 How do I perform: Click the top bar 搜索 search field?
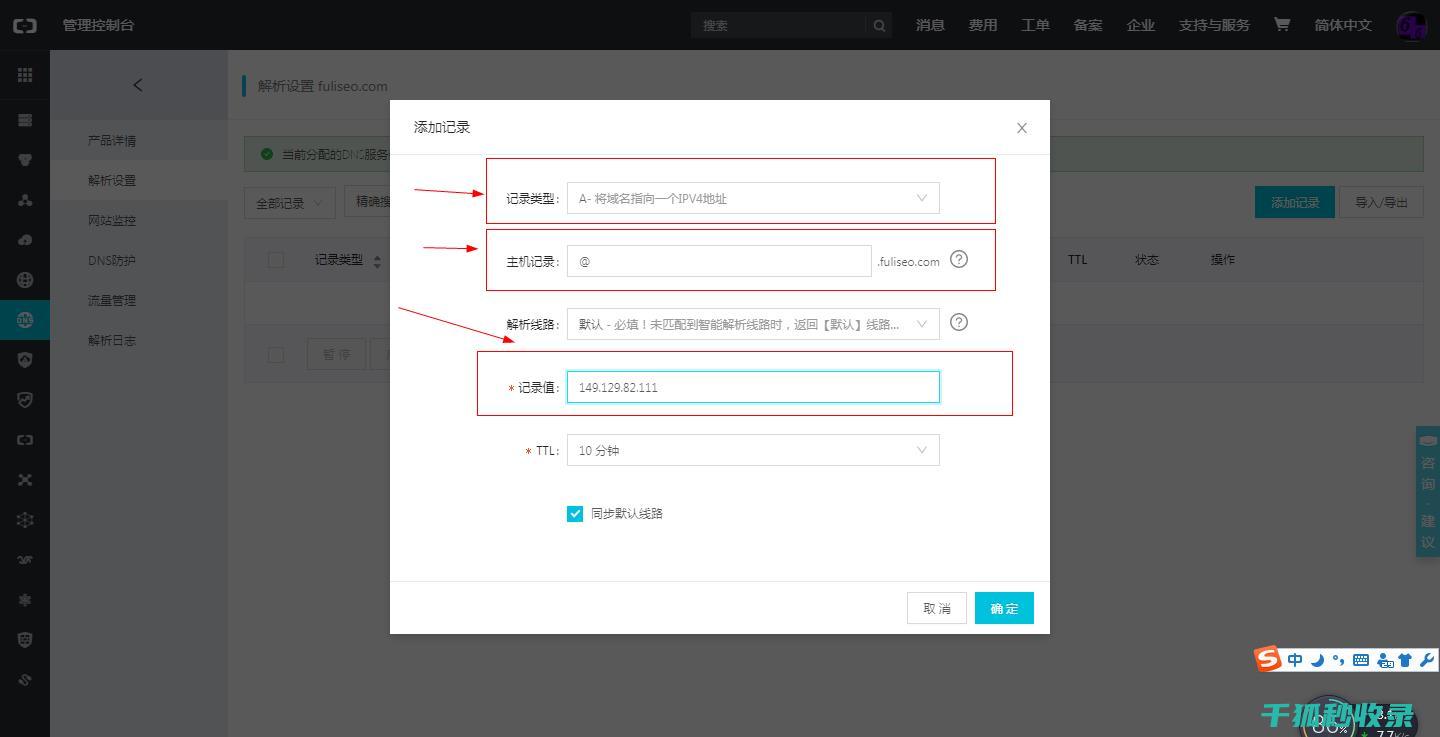(x=779, y=25)
